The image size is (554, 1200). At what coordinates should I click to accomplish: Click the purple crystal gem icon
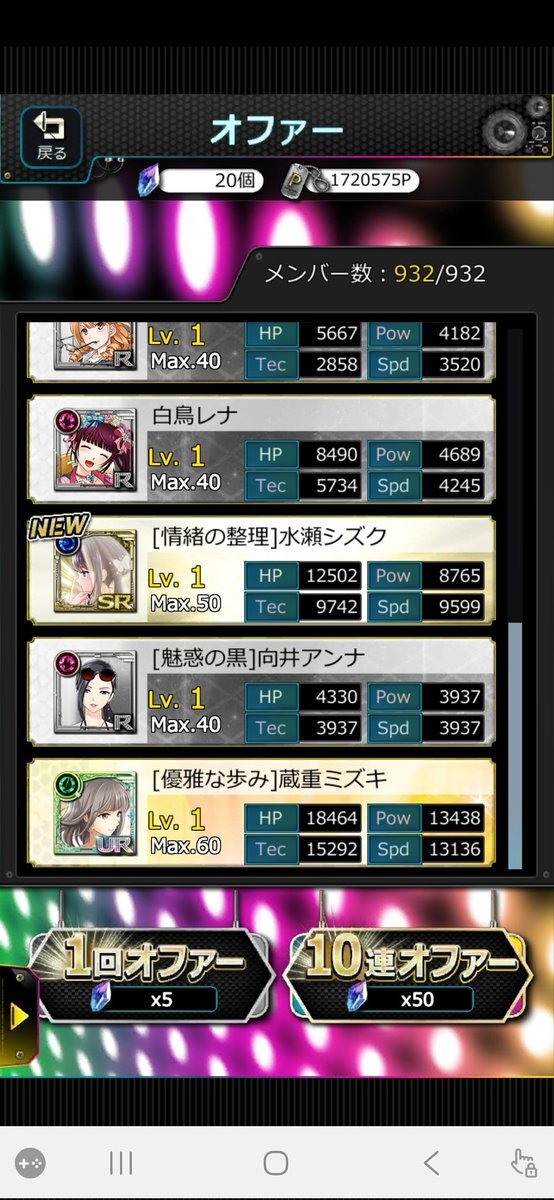[x=147, y=182]
